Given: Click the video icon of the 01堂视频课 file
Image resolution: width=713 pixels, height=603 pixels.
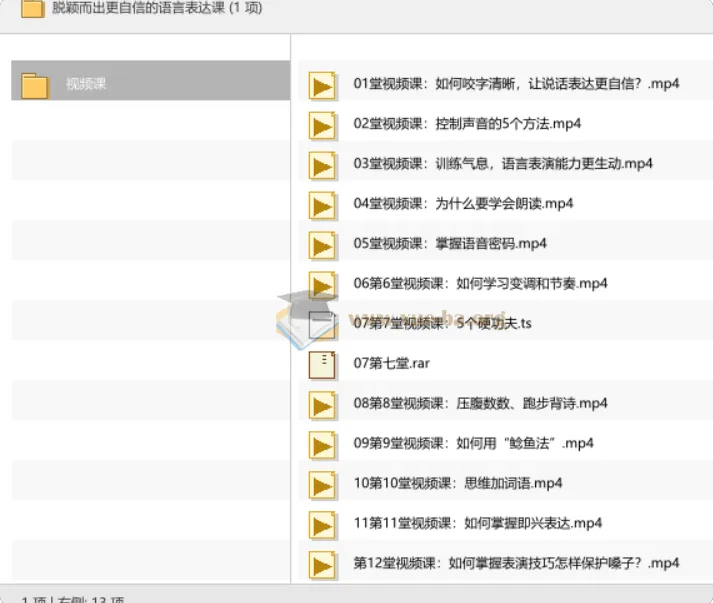Looking at the screenshot, I should point(322,85).
